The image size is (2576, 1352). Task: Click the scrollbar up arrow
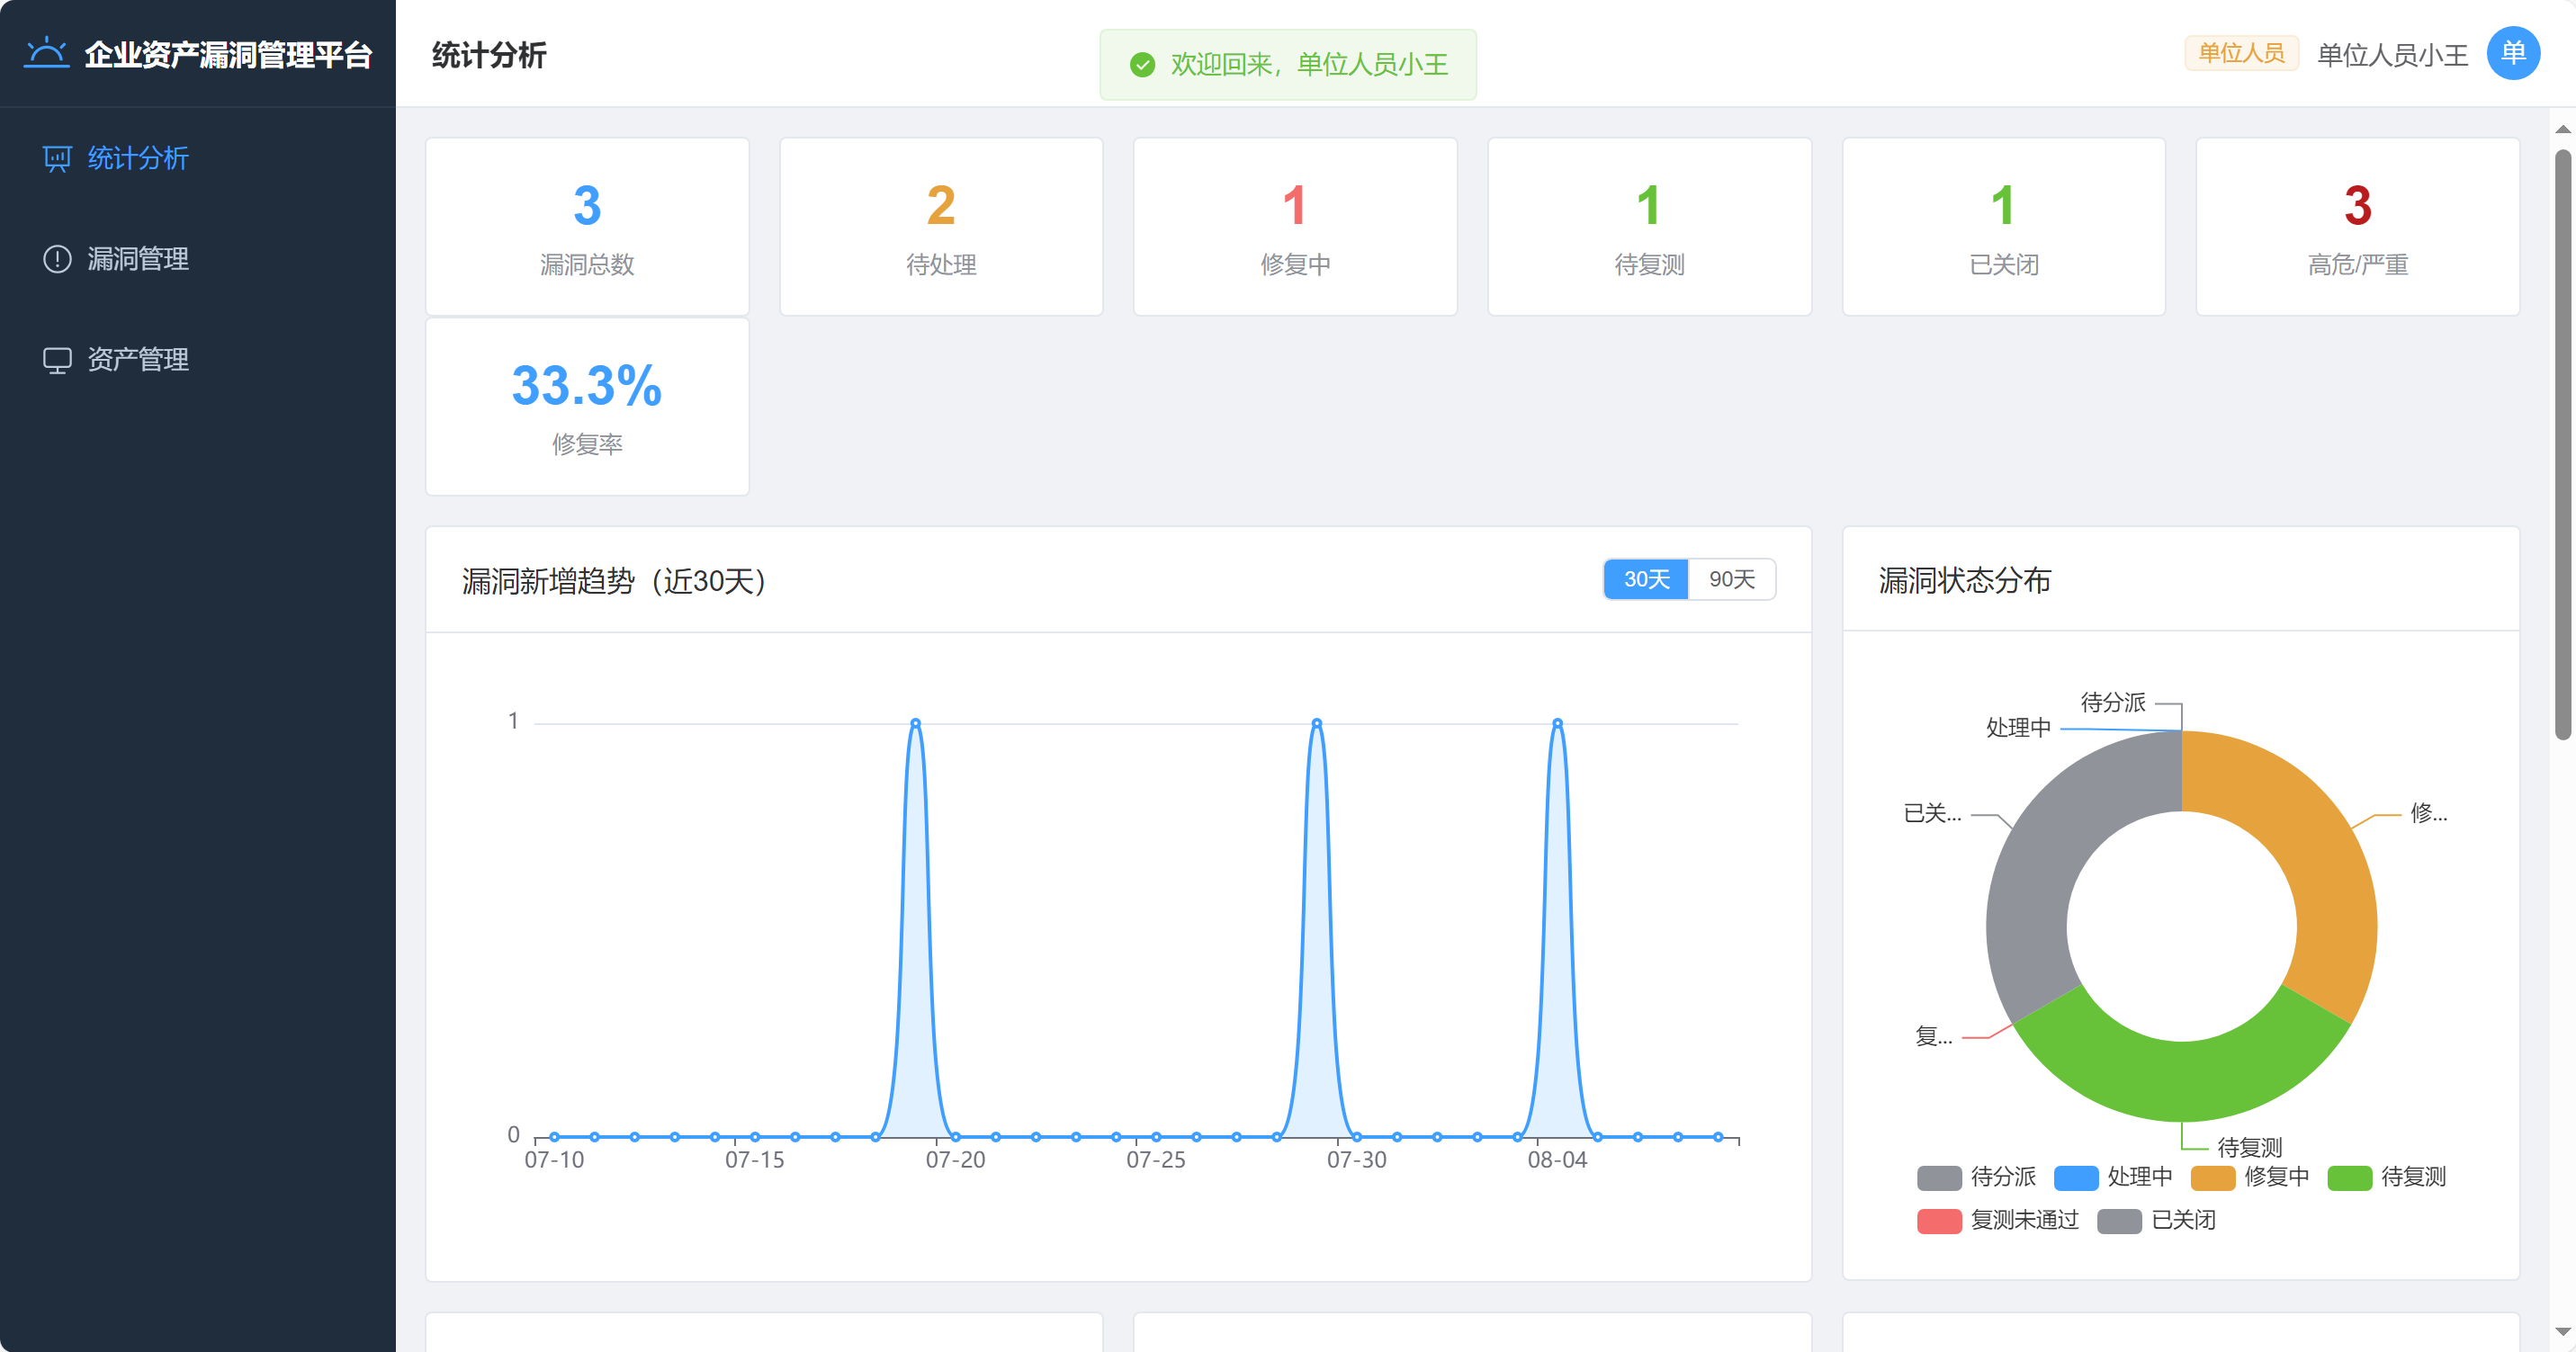coord(2562,129)
